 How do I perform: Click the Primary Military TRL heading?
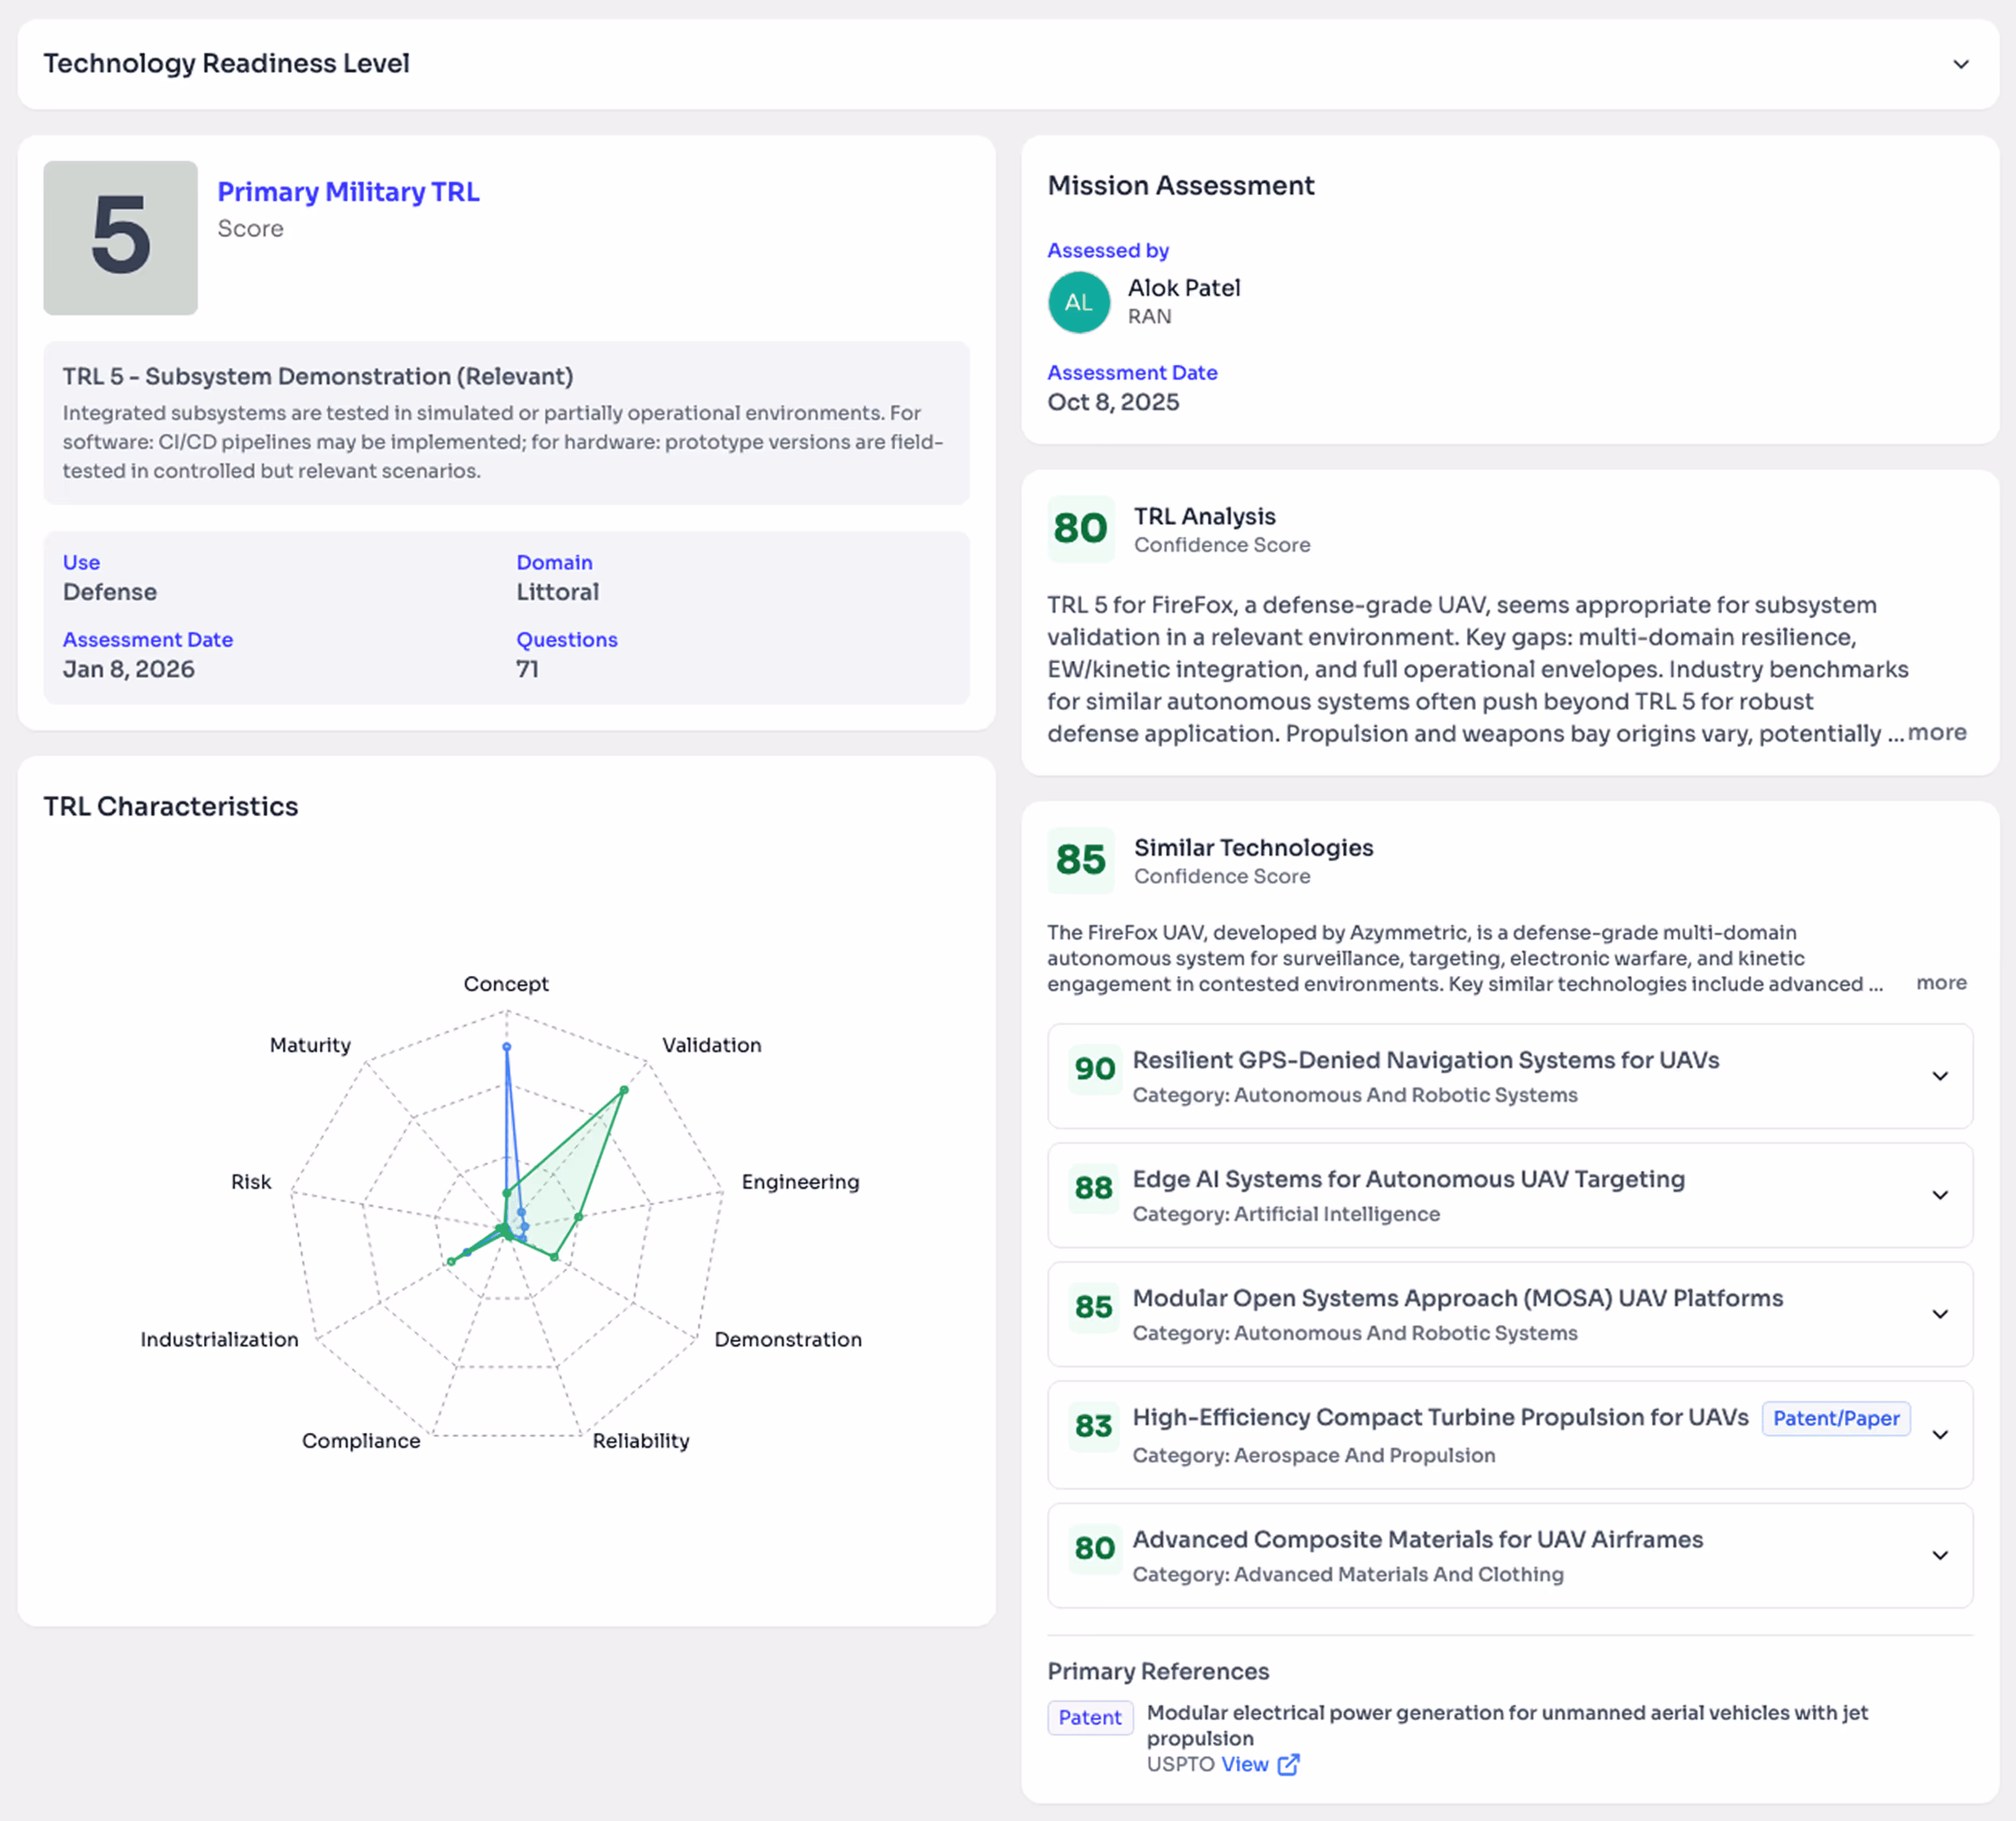[348, 191]
